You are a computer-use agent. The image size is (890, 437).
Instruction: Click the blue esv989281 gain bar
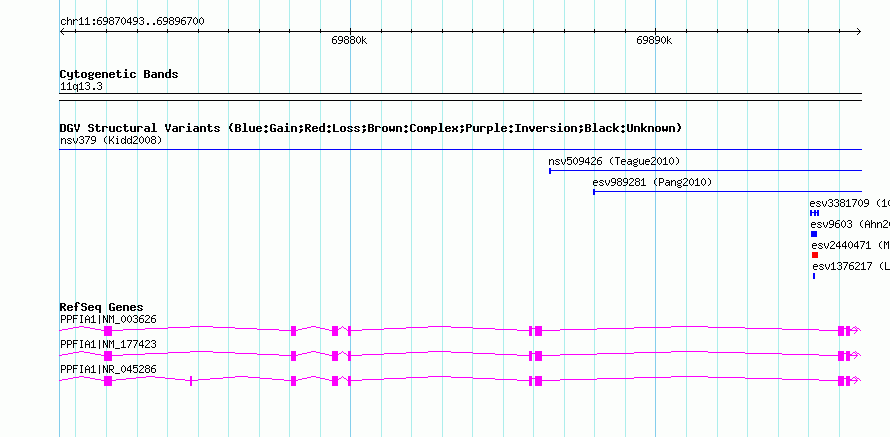point(728,192)
